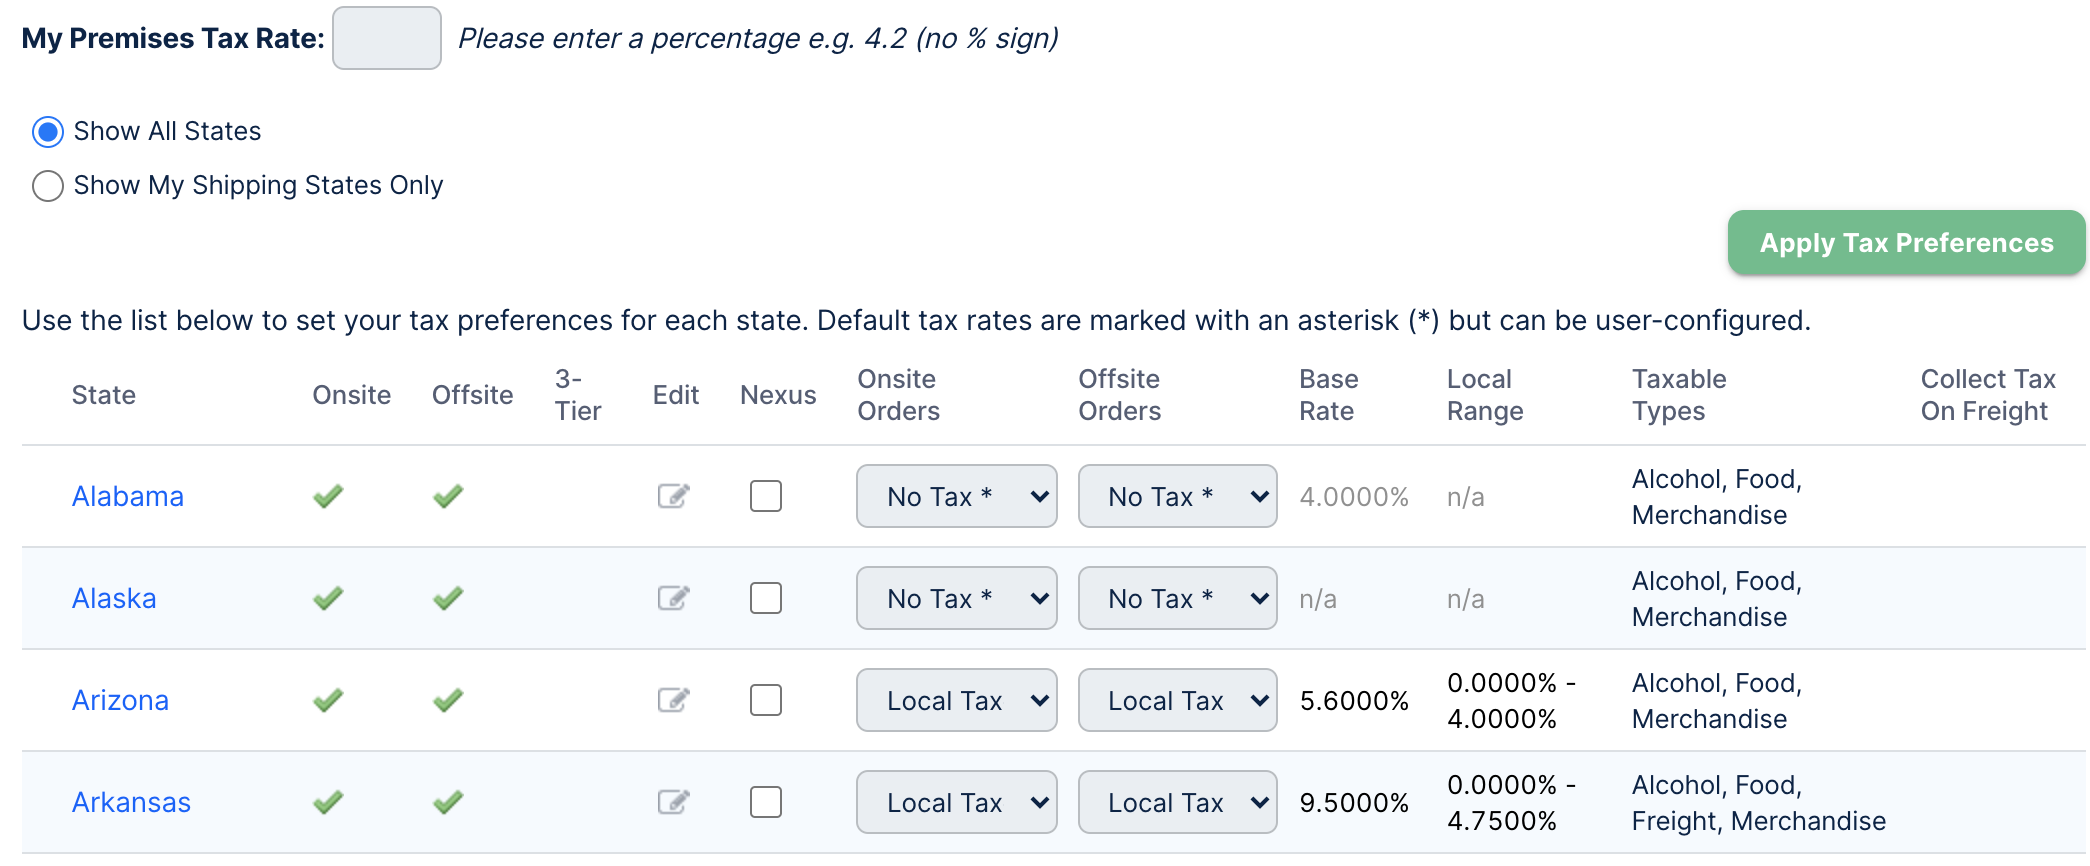The height and width of the screenshot is (866, 2090).
Task: Open Alaska's Offsite Orders tax dropdown
Action: pos(1177,598)
